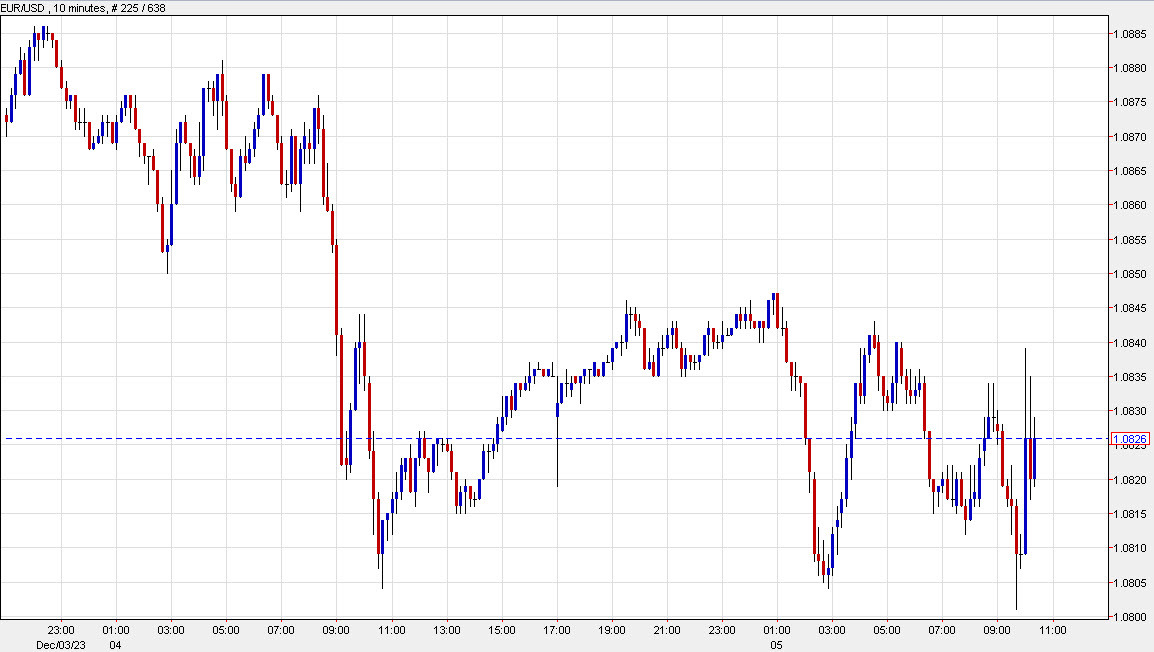Click the 1.0855 price axis label

pos(1130,240)
